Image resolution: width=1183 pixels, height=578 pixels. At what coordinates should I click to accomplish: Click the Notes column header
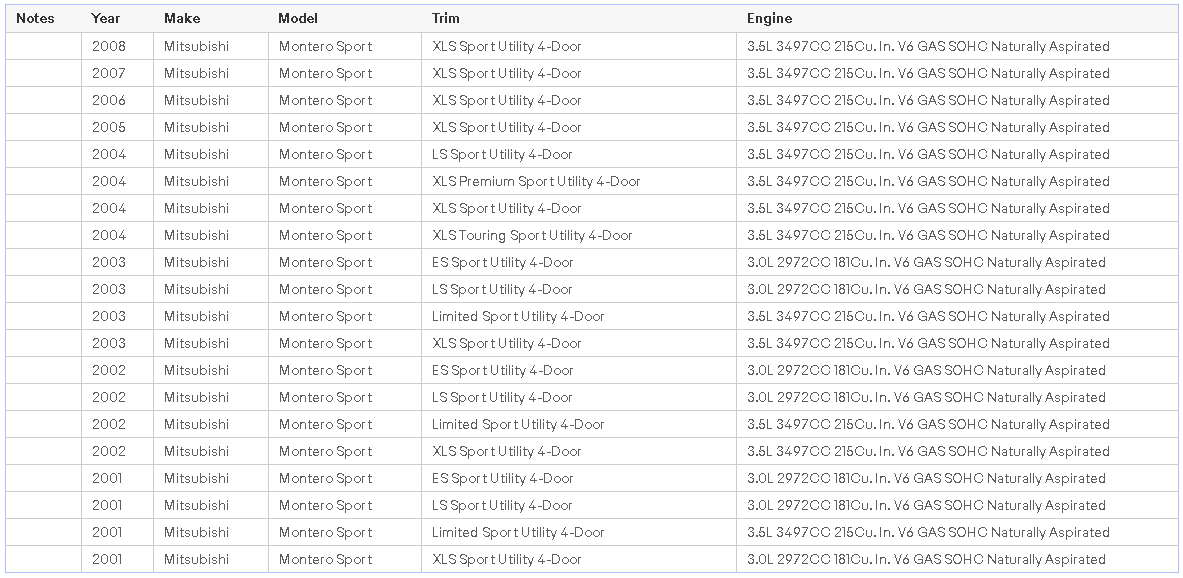point(35,18)
